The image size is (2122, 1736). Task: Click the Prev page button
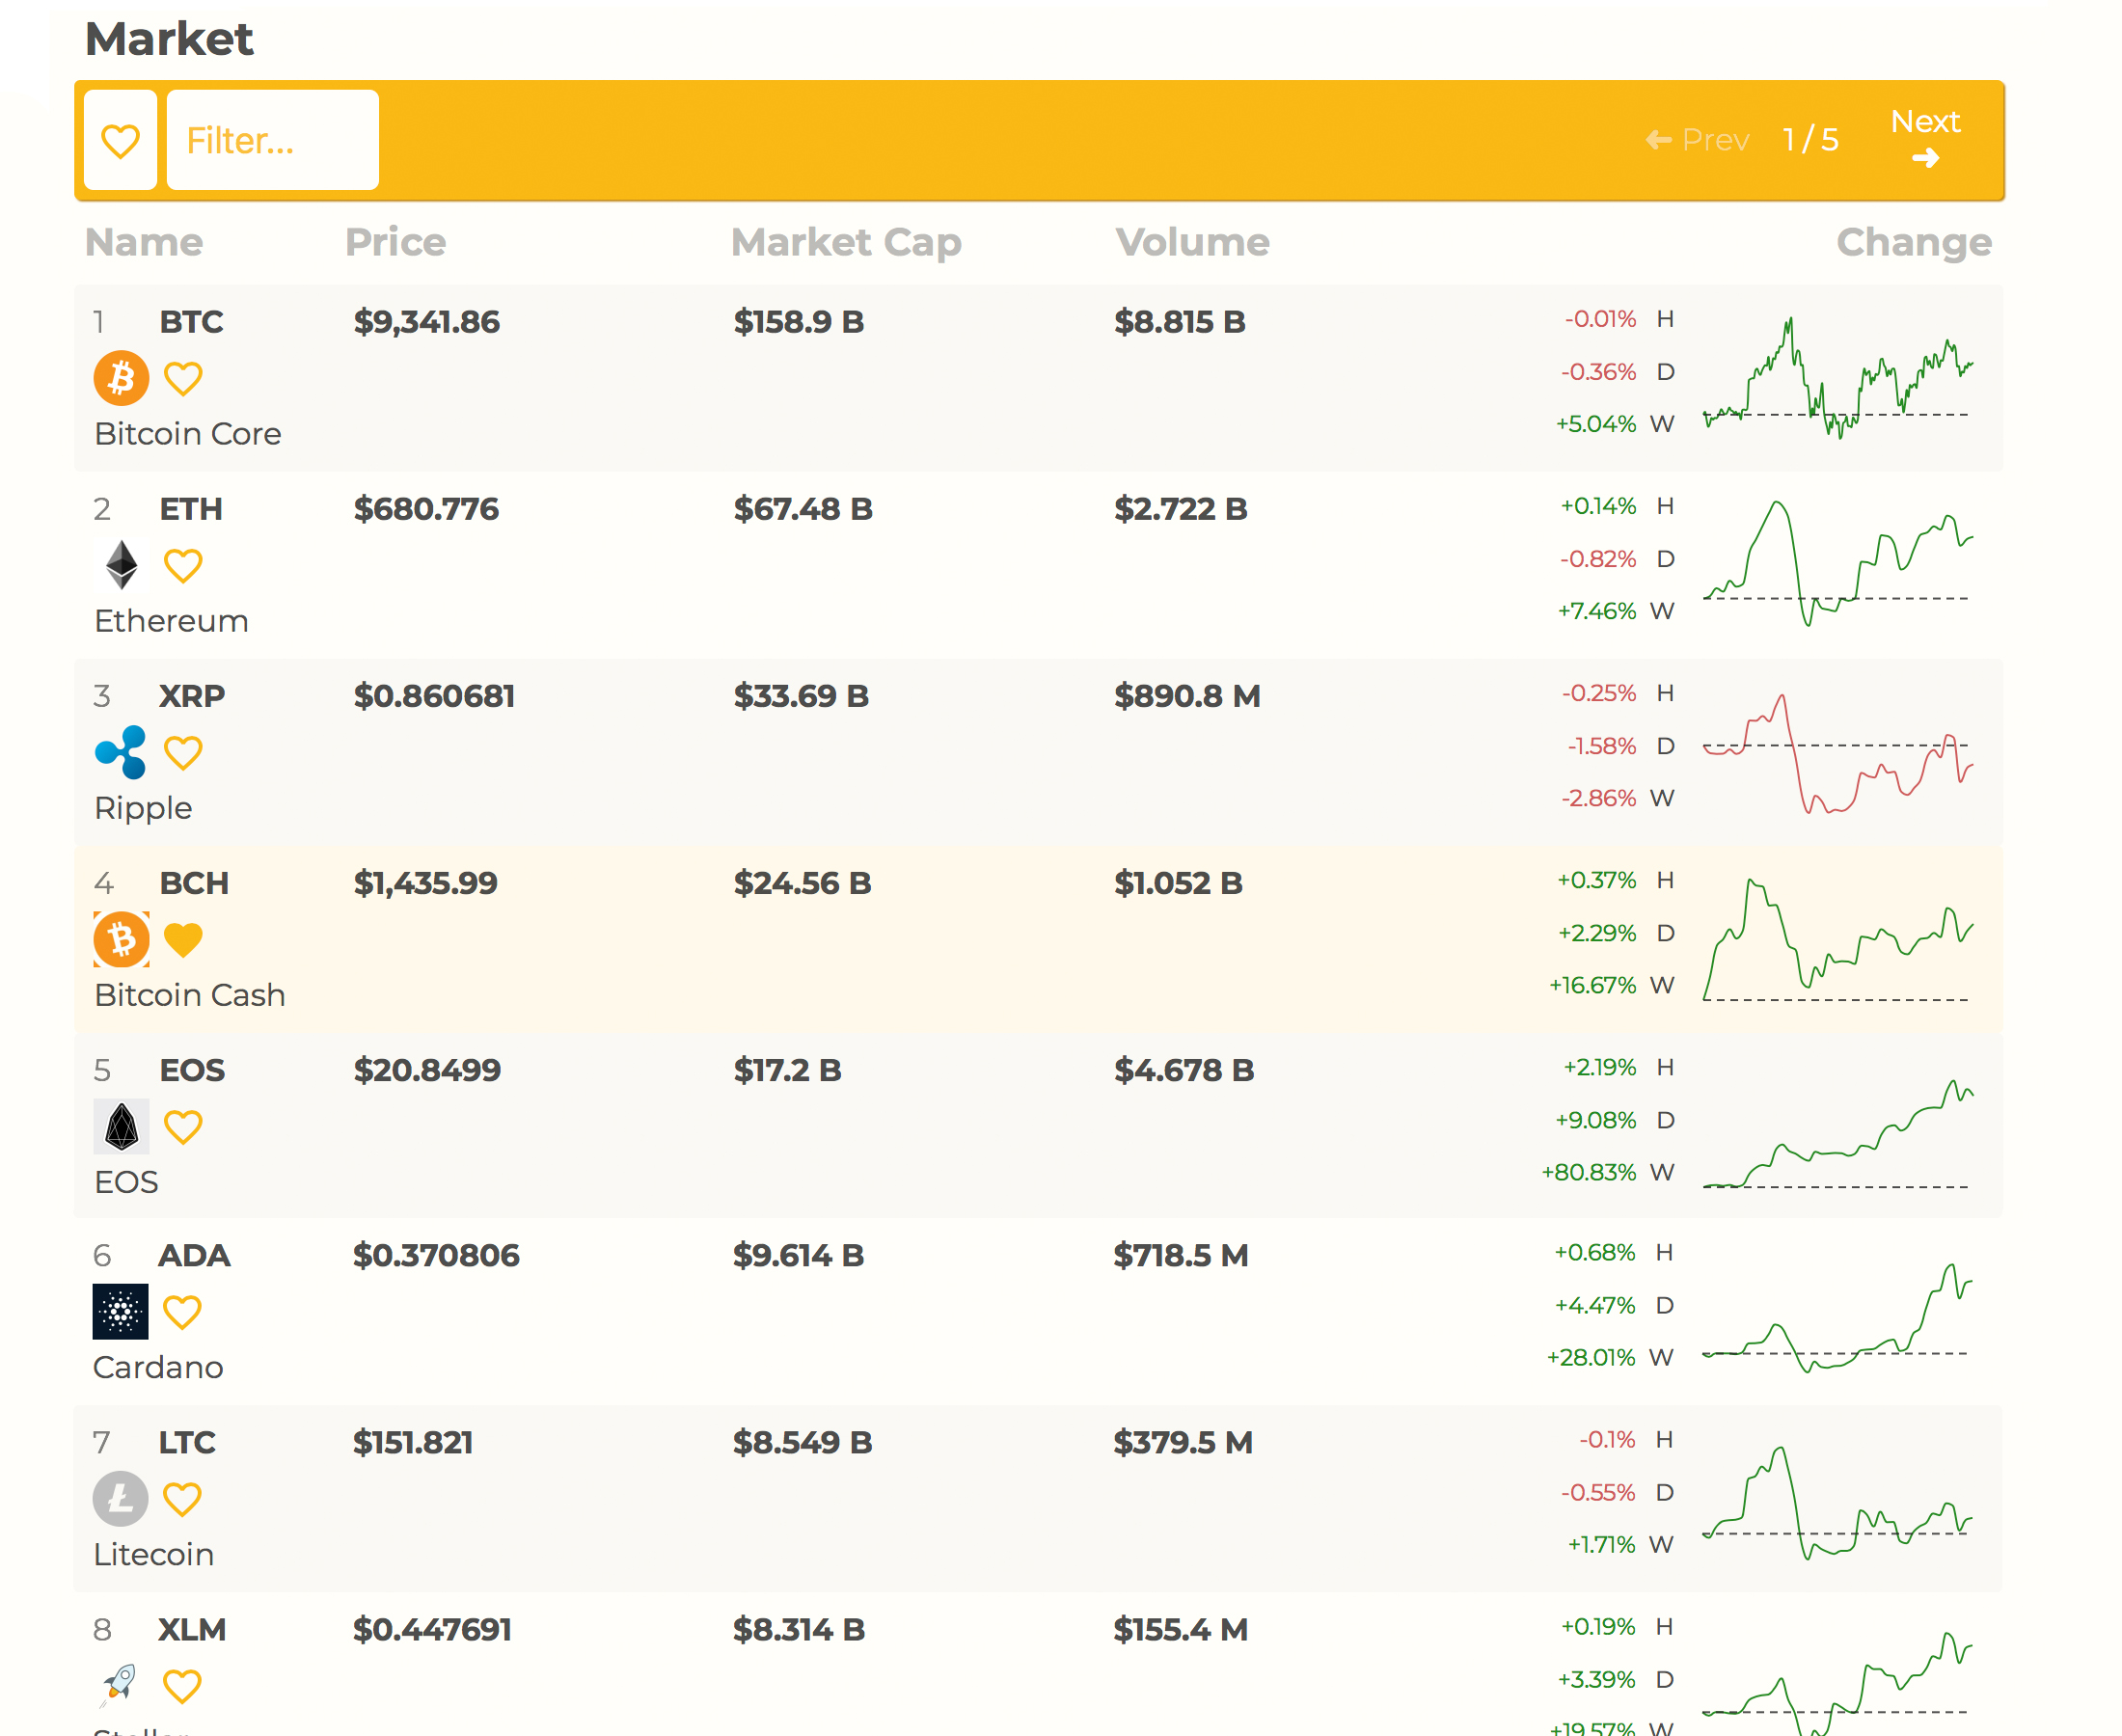point(1697,139)
